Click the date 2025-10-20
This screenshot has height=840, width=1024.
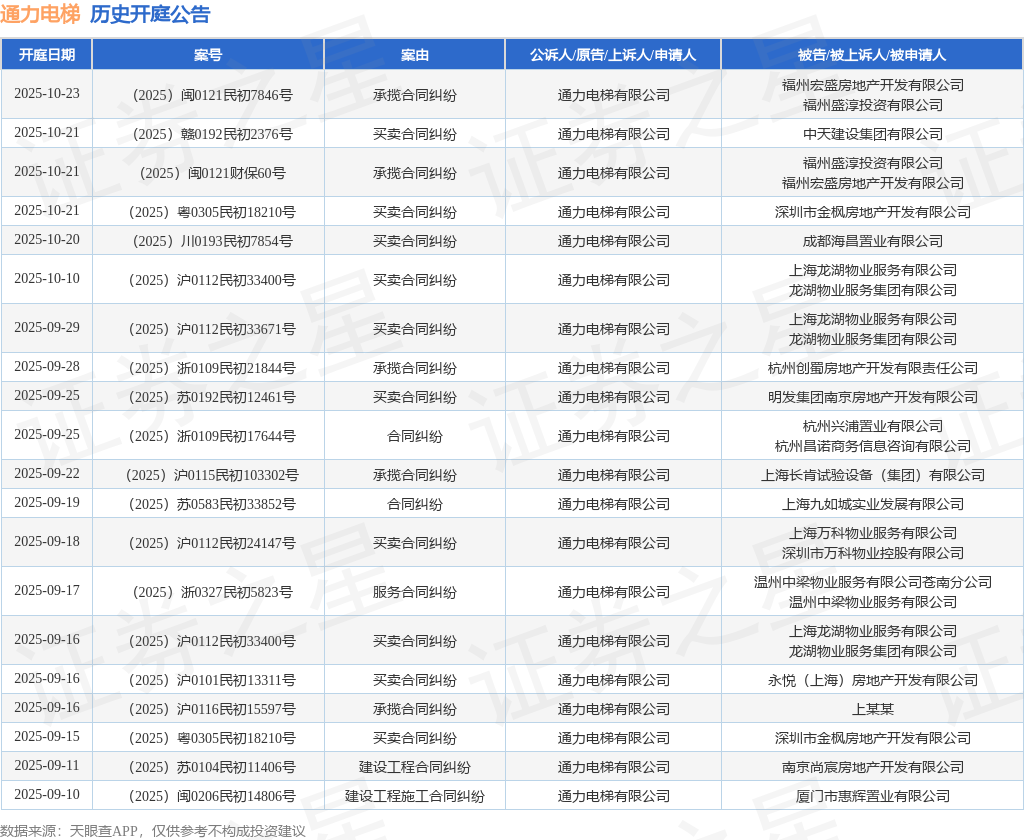(x=46, y=240)
